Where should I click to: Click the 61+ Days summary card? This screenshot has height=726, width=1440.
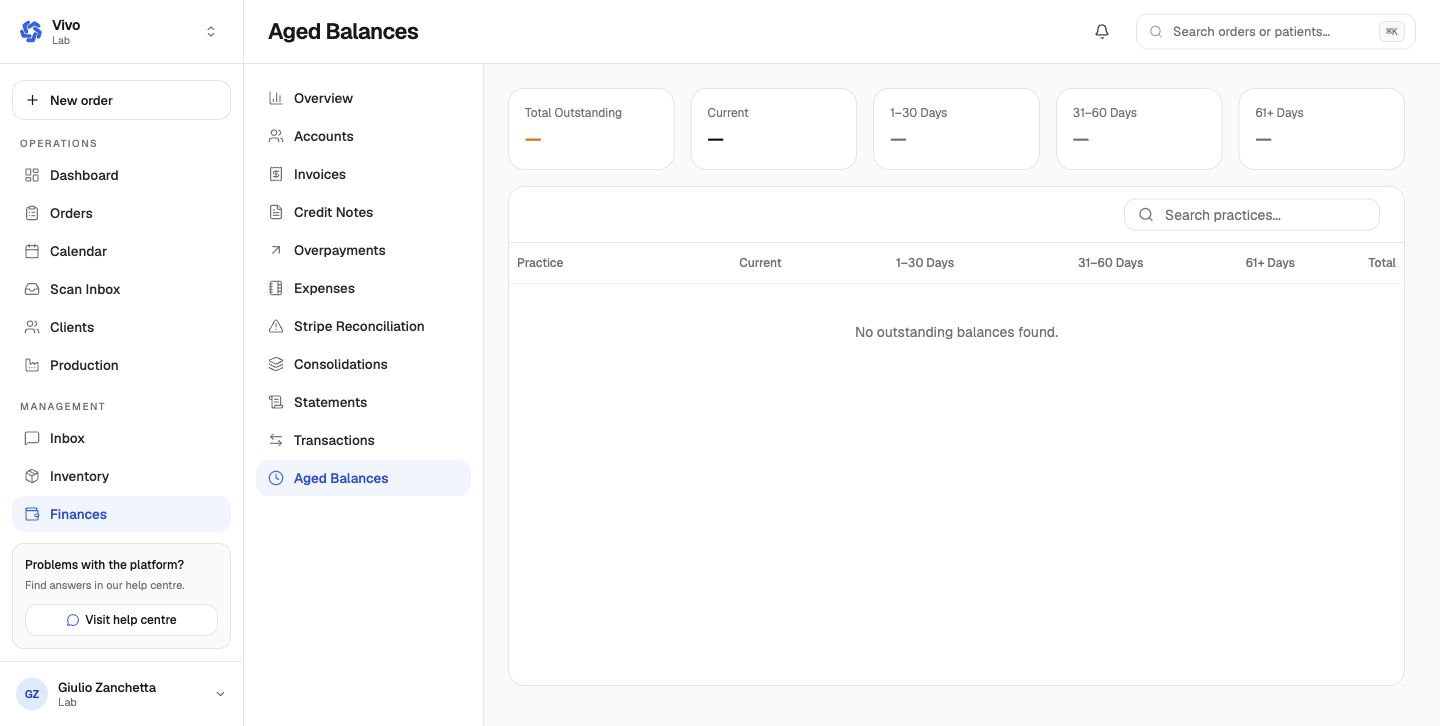(x=1321, y=129)
